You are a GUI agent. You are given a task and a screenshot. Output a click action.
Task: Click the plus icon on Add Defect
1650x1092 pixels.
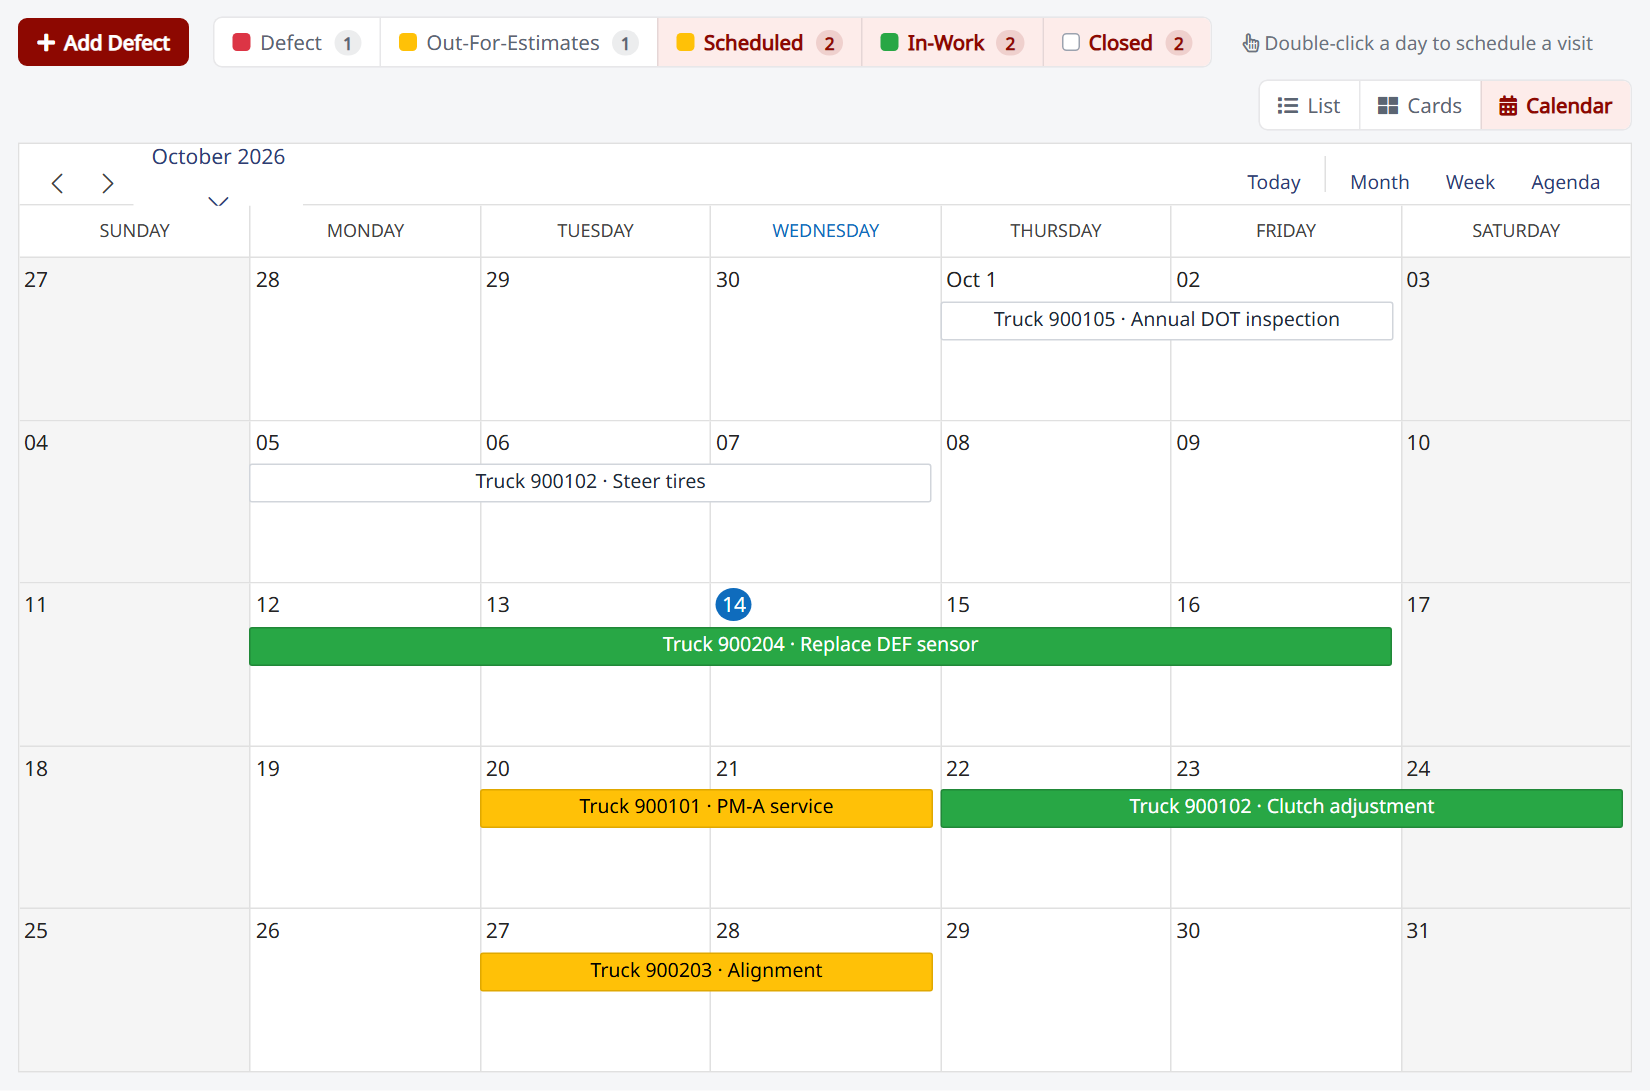click(46, 43)
